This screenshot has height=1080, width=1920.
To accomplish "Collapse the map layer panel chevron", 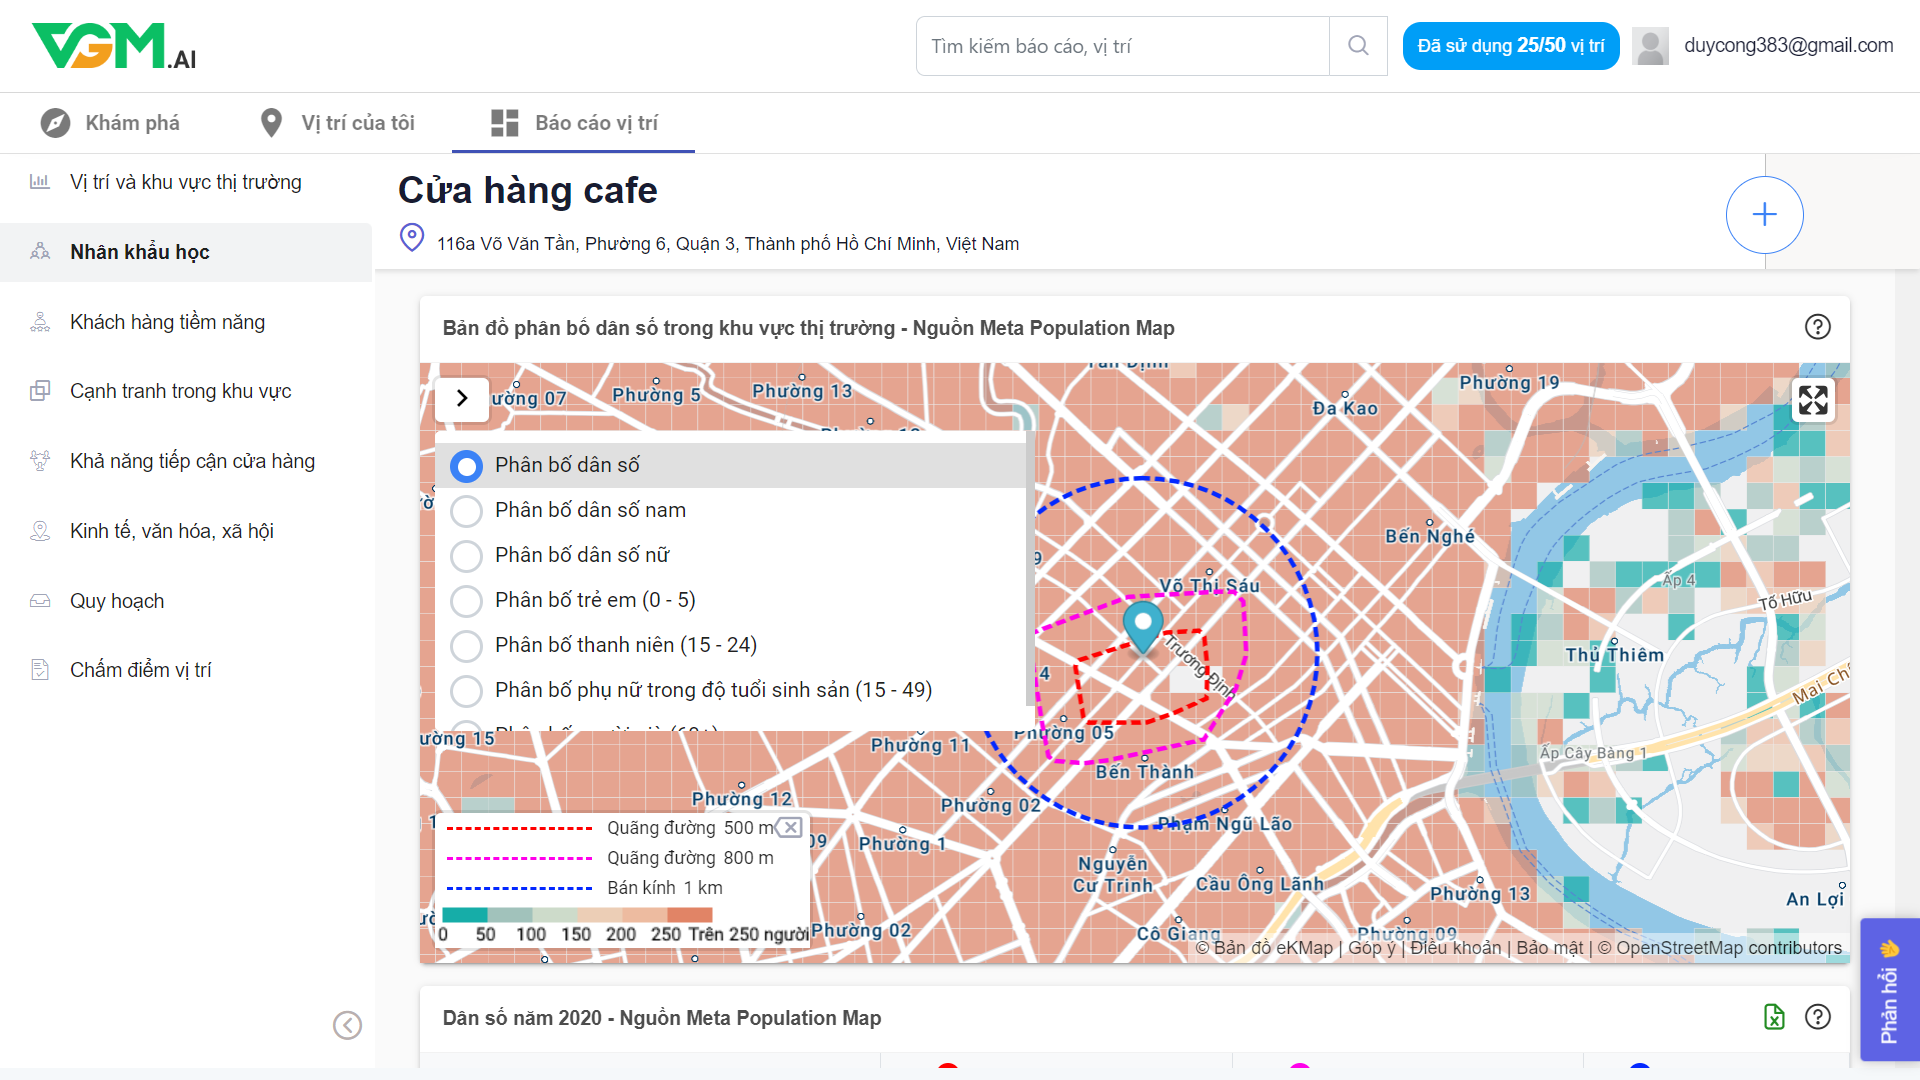I will [462, 398].
